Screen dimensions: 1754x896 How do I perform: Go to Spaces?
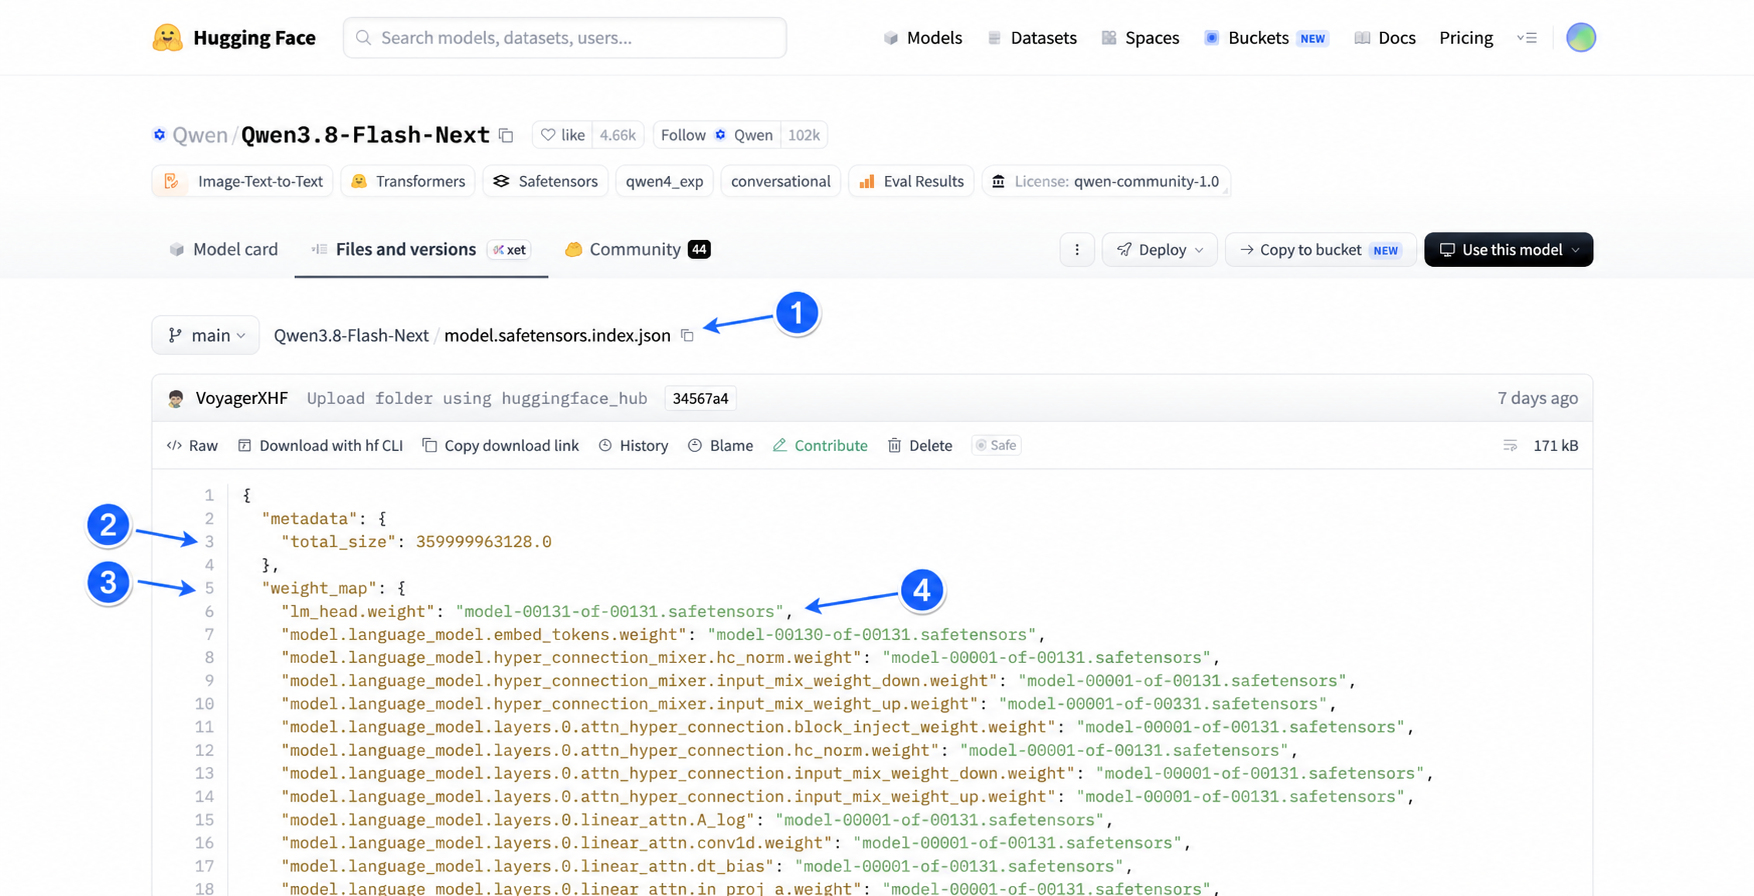click(x=1140, y=38)
